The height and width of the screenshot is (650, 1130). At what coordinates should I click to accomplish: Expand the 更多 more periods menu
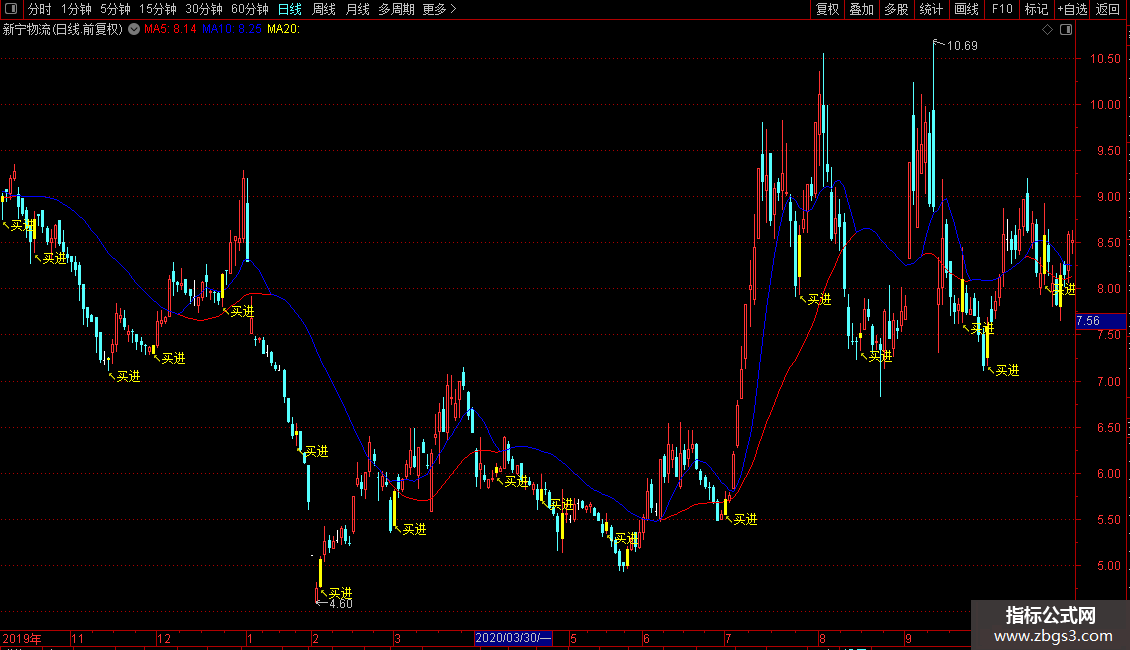click(x=439, y=9)
